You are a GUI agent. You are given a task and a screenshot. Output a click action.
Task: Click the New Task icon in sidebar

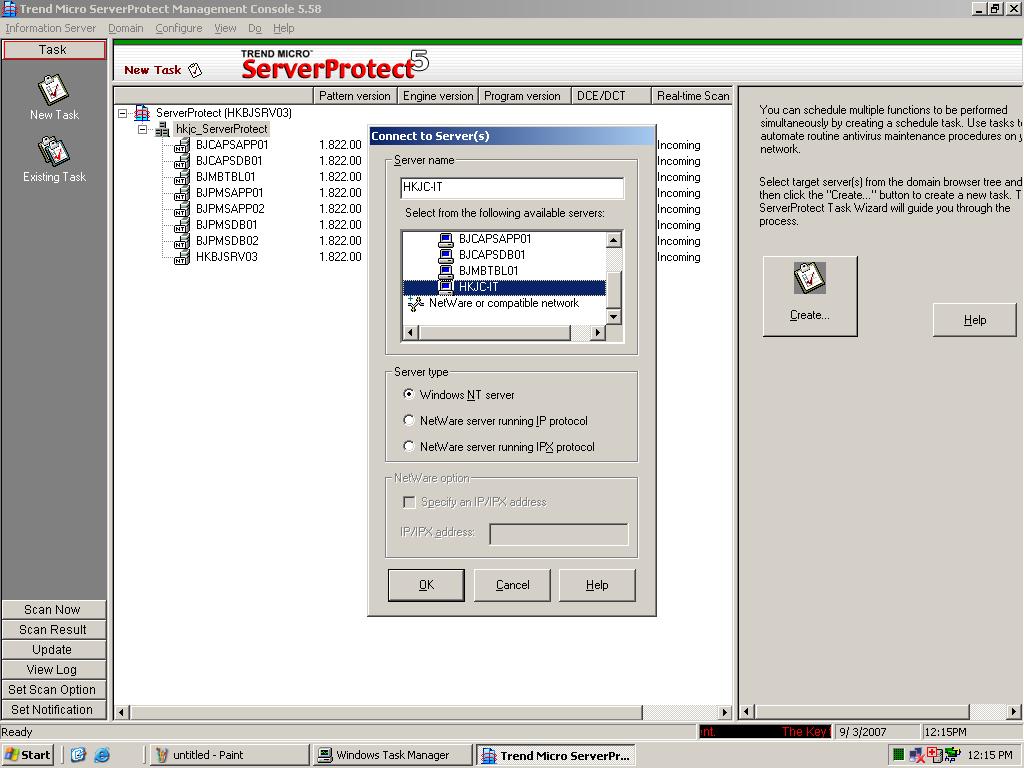(x=54, y=92)
